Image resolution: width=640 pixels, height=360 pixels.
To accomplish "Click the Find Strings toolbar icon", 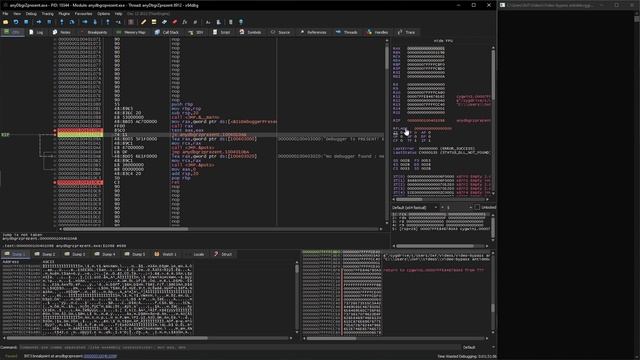I will click(x=208, y=22).
